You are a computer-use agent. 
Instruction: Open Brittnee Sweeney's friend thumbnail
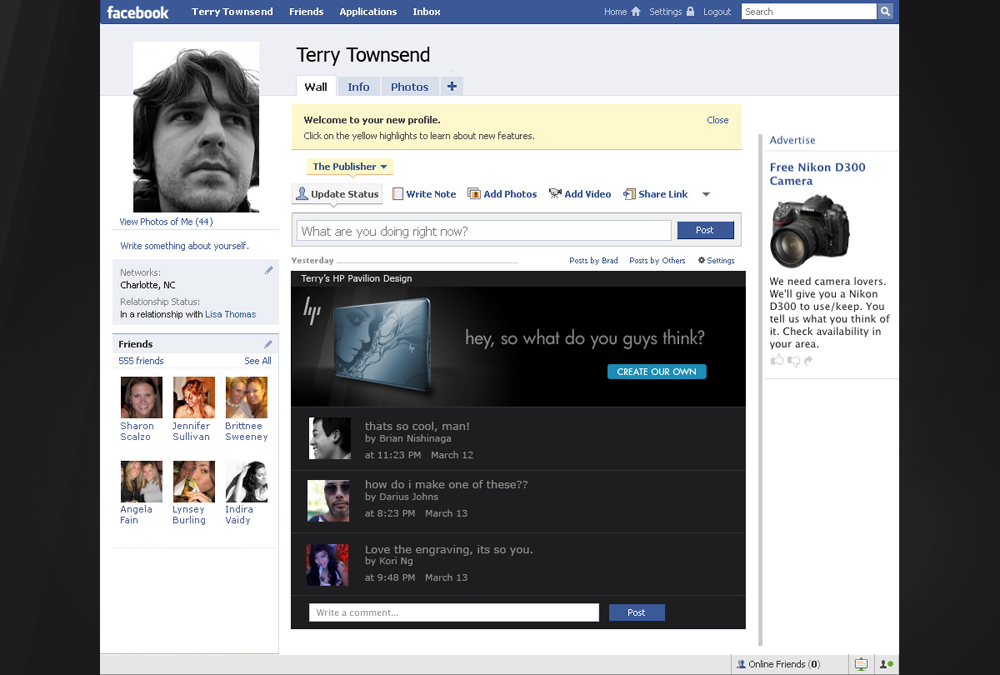pyautogui.click(x=247, y=397)
